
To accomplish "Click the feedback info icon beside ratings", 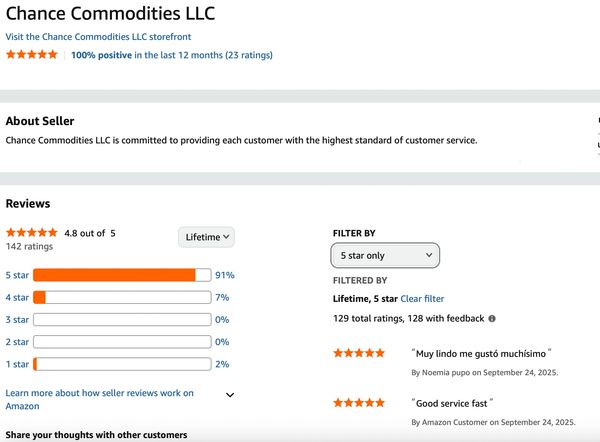I will (x=492, y=319).
